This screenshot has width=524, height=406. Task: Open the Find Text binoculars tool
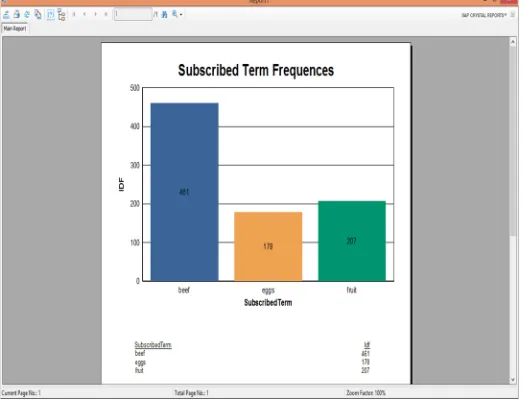(x=164, y=14)
